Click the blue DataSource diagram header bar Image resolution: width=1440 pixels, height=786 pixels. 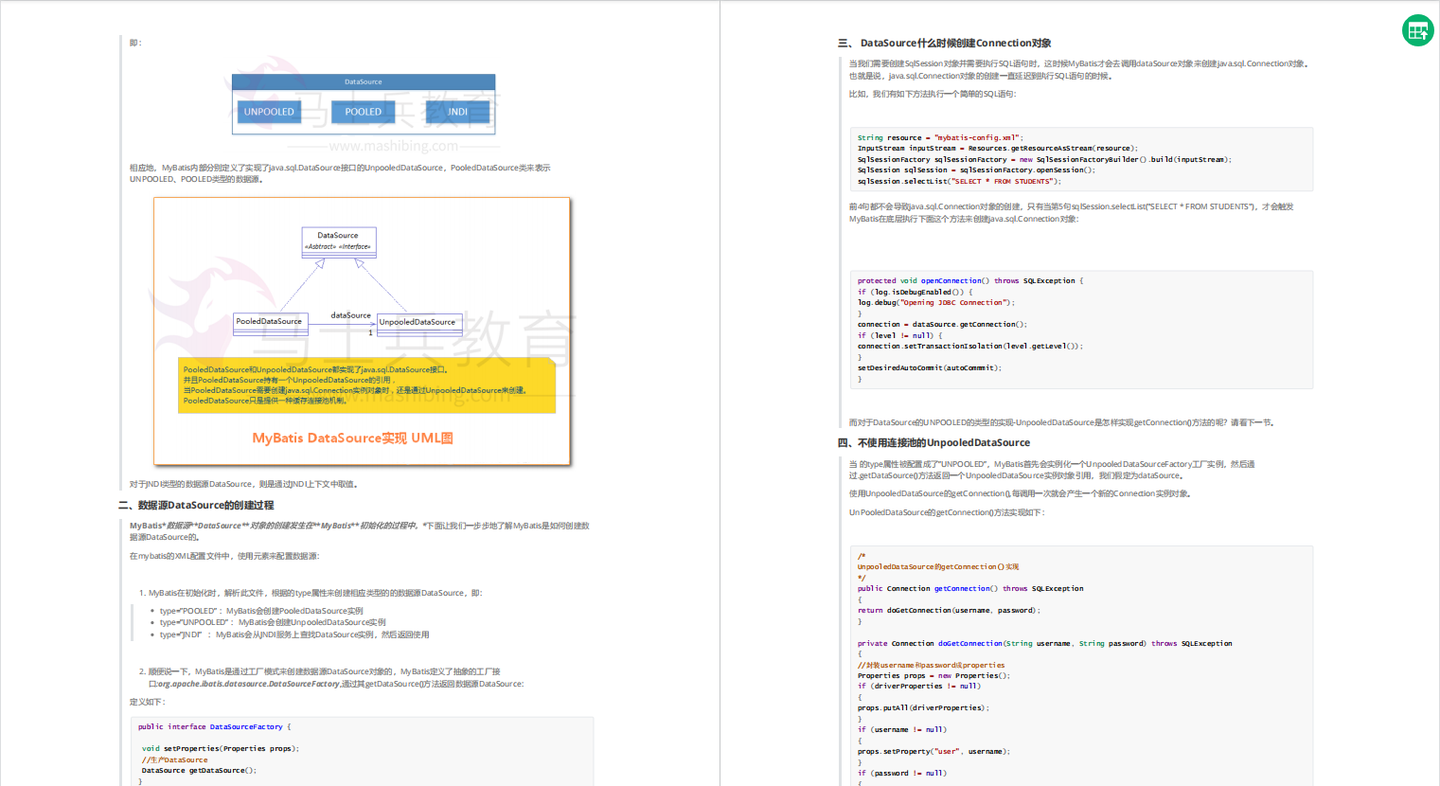coord(363,82)
